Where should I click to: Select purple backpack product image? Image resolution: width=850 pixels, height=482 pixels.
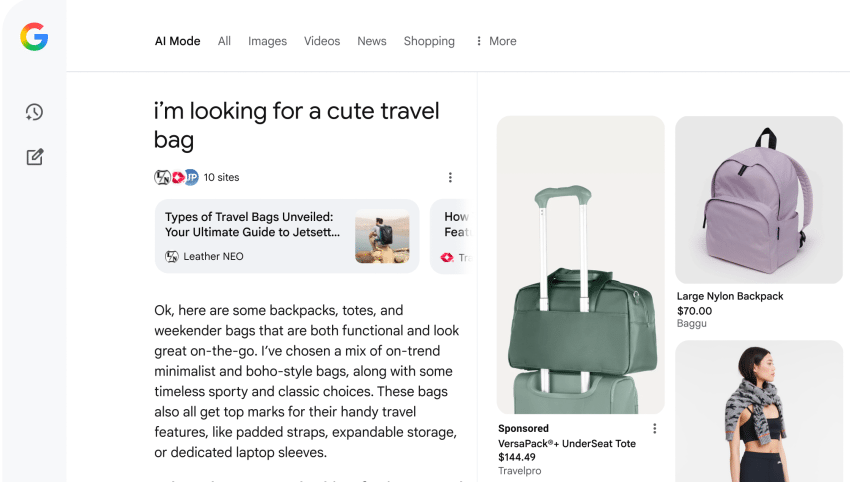[x=758, y=200]
